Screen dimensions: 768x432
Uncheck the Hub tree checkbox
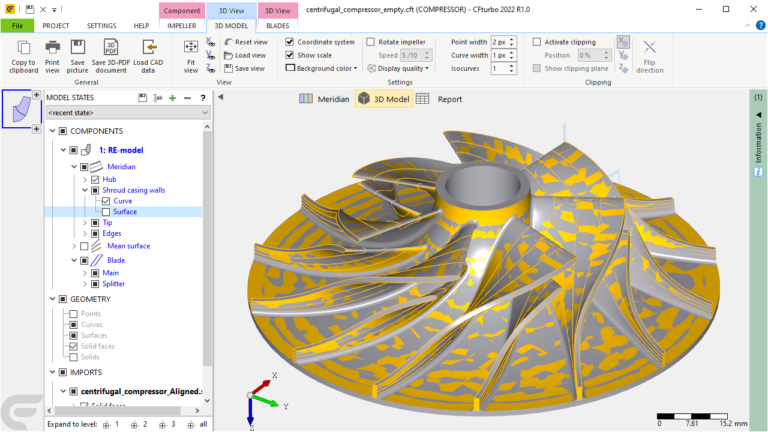[x=95, y=180]
